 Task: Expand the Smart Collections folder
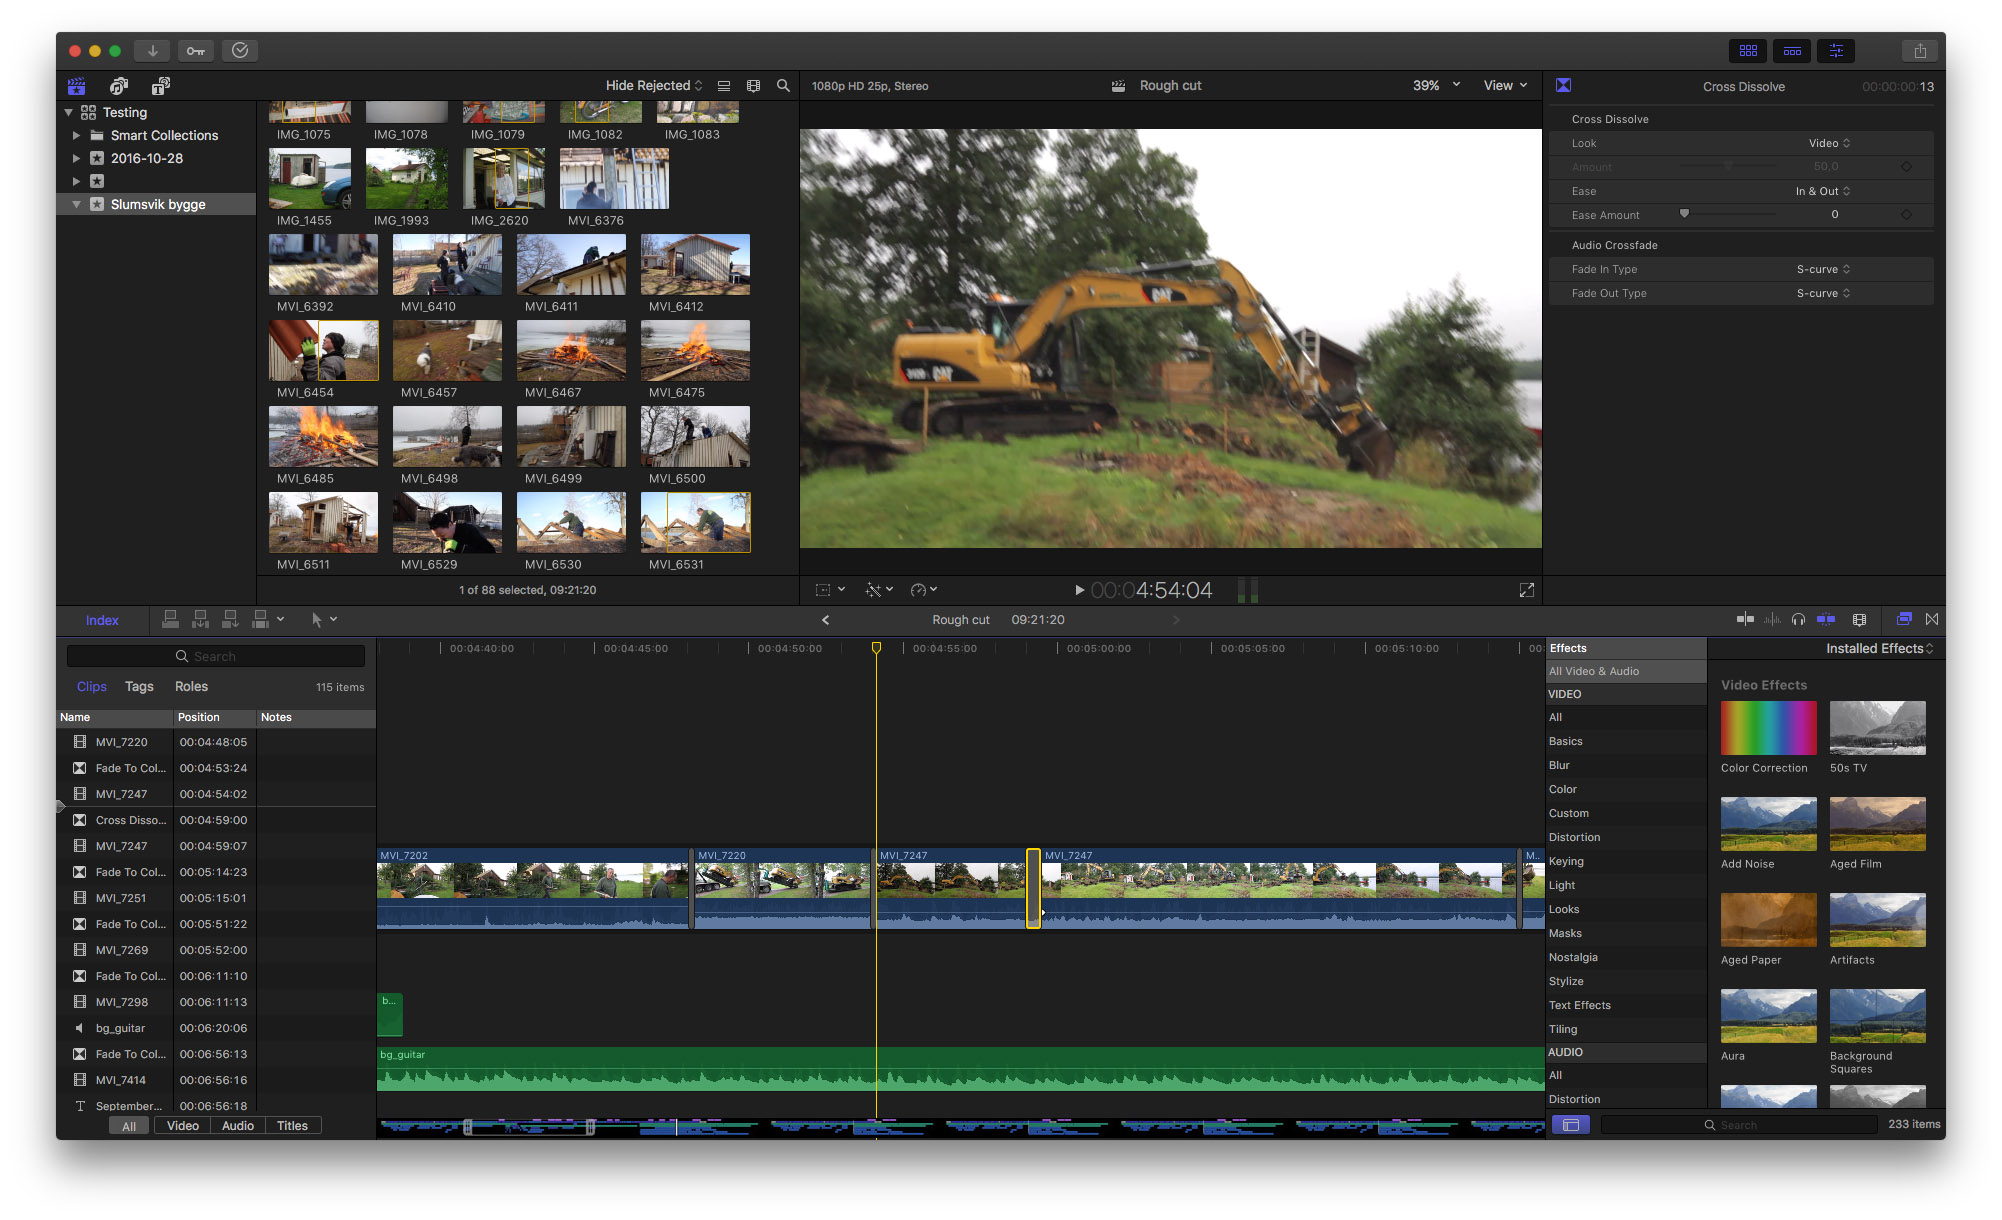click(76, 135)
